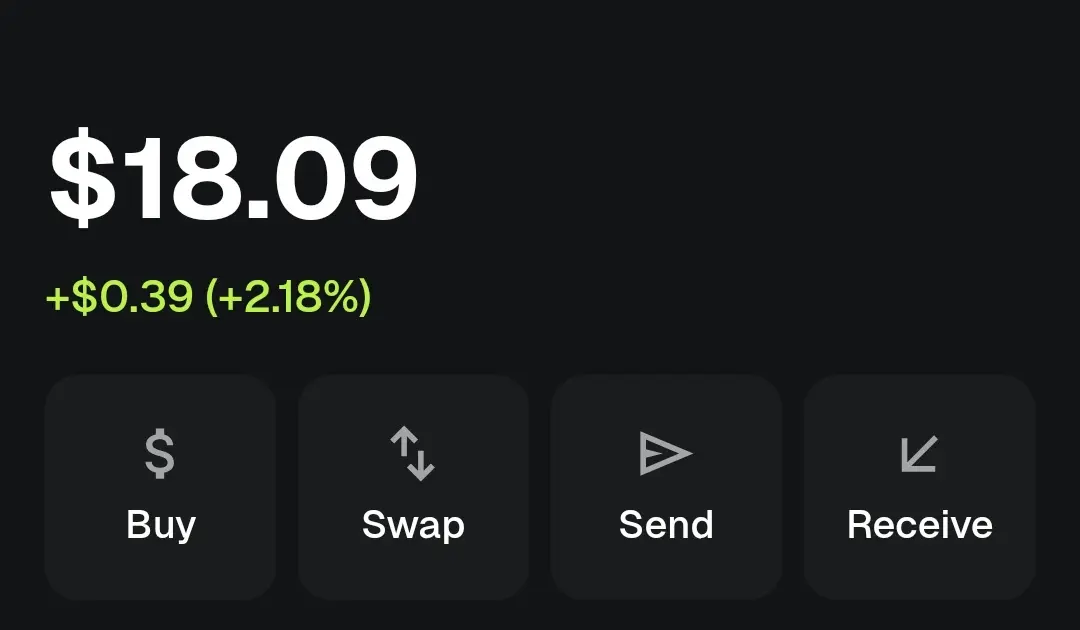1080x630 pixels.
Task: Click the $18.09 total balance
Action: click(233, 178)
